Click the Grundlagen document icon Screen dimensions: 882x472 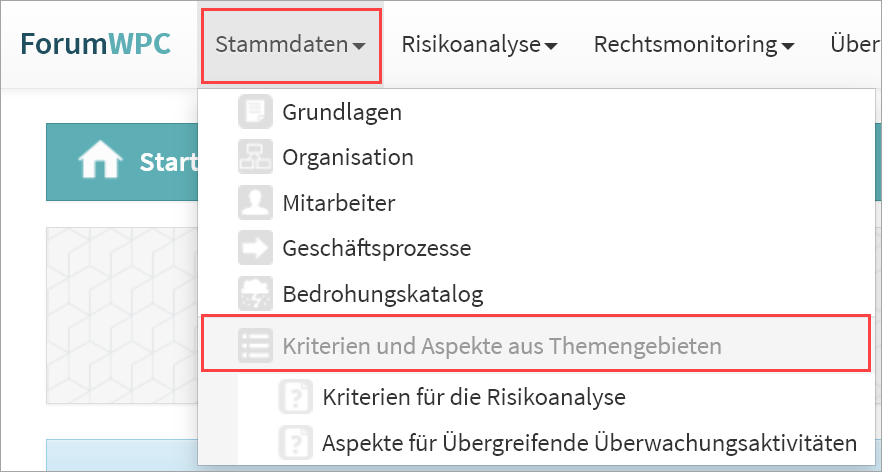(255, 112)
